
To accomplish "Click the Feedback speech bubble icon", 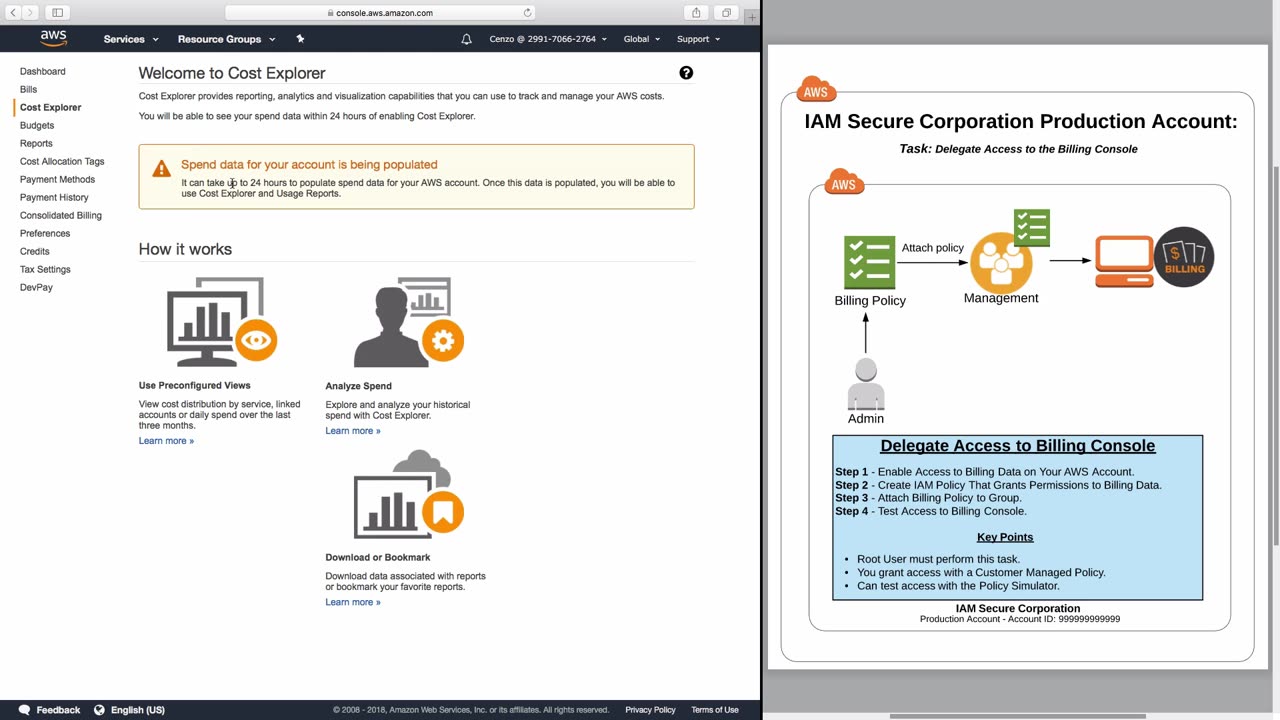I will [x=25, y=710].
